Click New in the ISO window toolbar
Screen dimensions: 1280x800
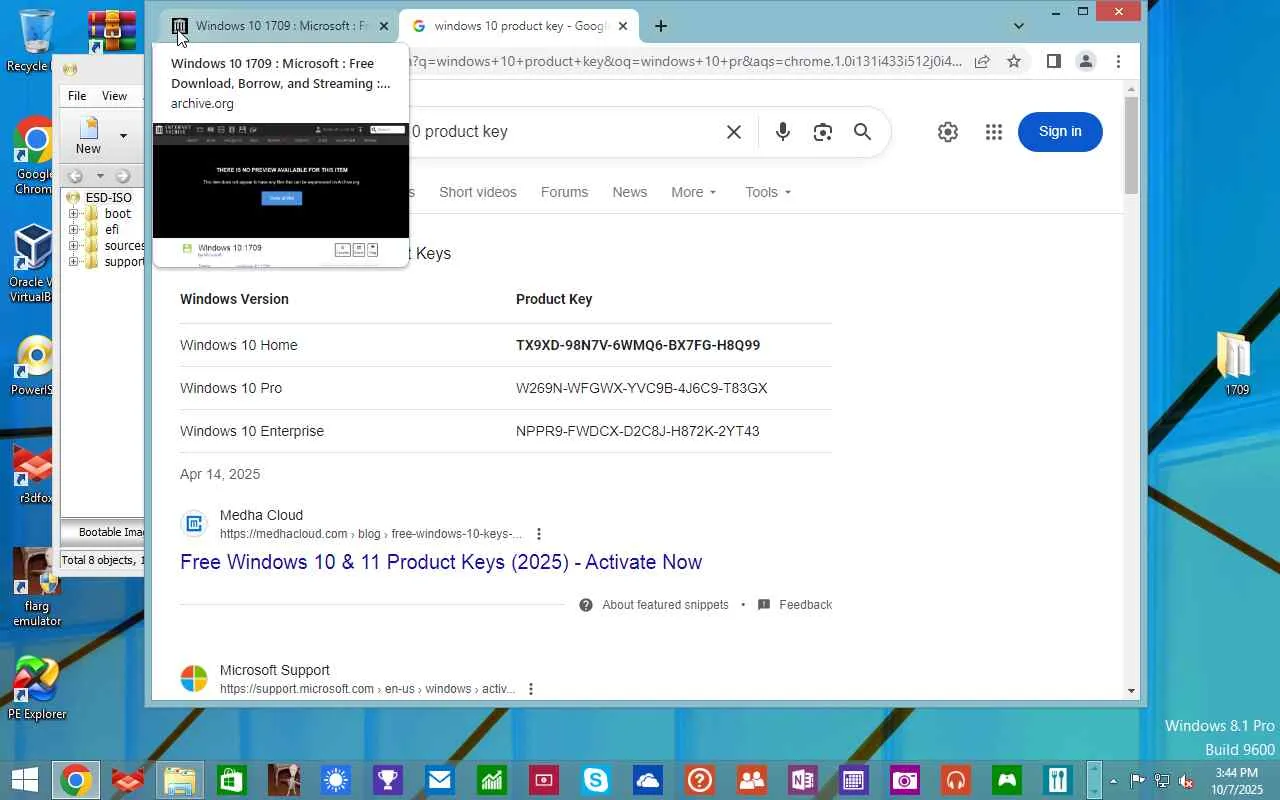pyautogui.click(x=88, y=135)
